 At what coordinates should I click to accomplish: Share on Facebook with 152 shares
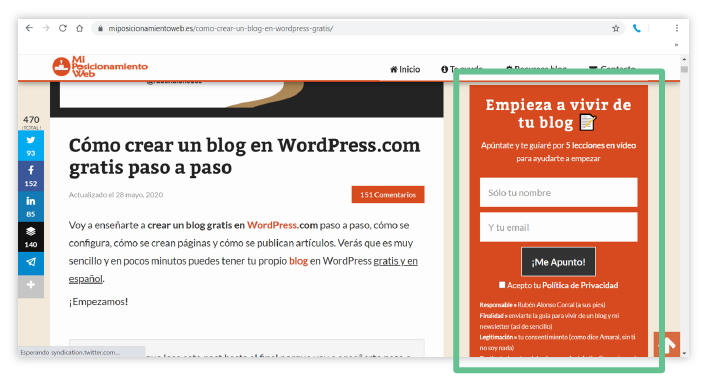pos(31,176)
